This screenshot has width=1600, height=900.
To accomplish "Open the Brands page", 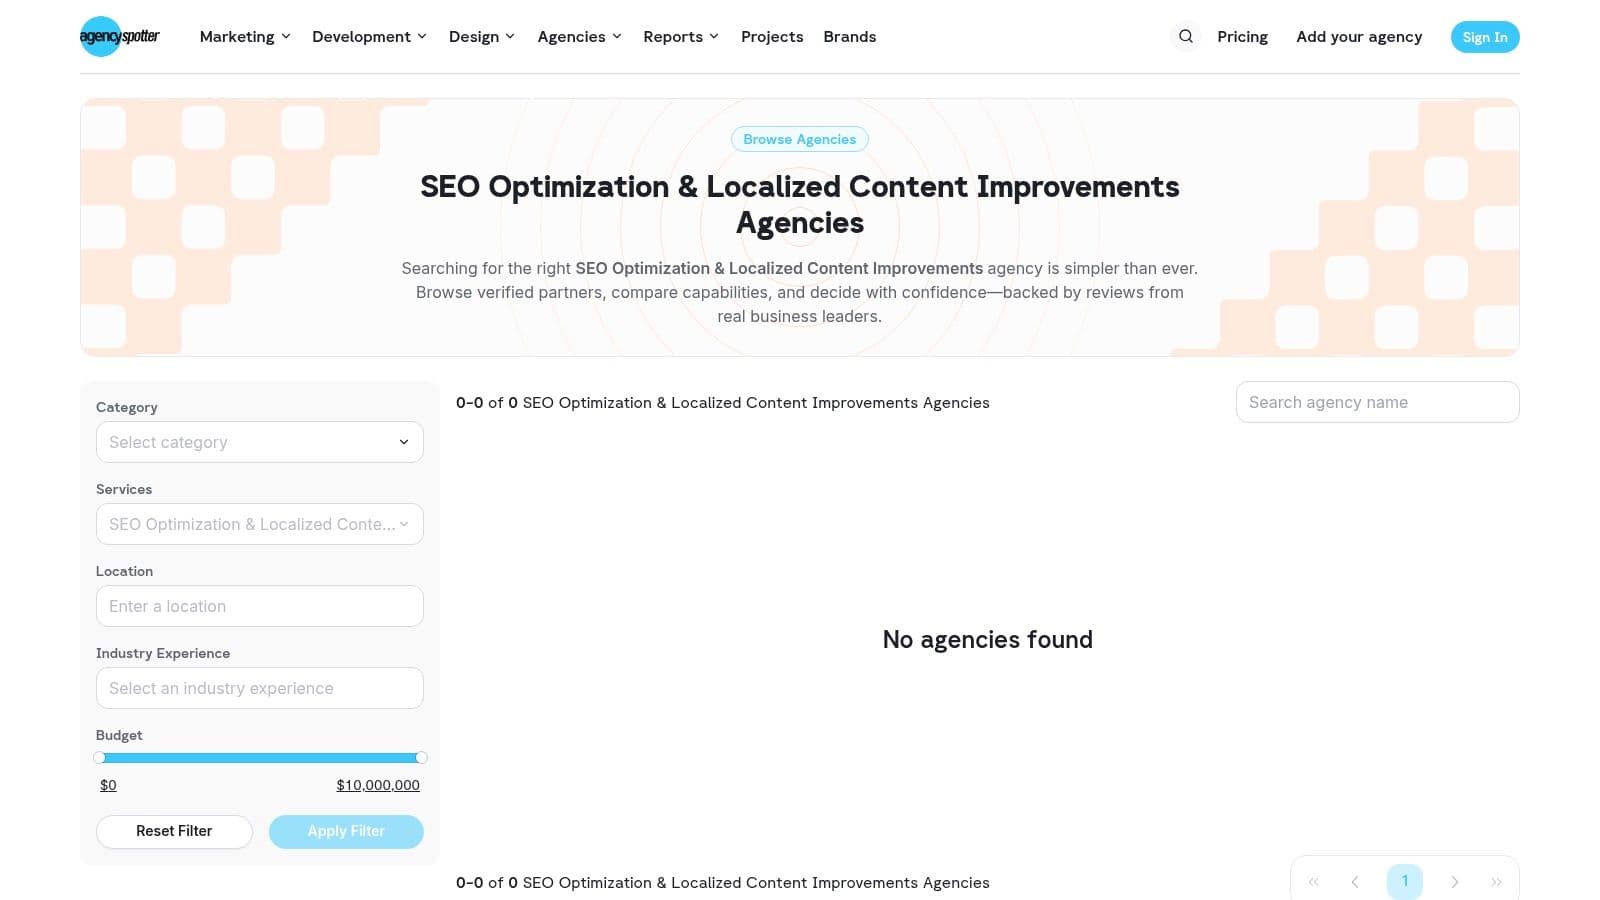I will (x=849, y=37).
